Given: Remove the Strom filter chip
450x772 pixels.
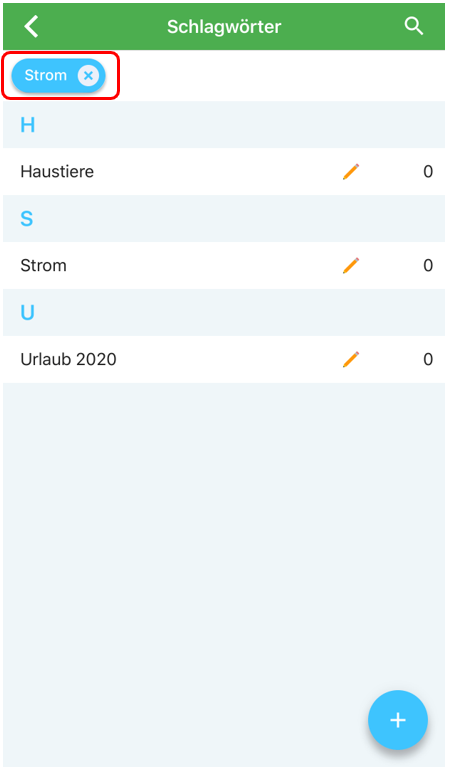Looking at the screenshot, I should click(x=88, y=75).
